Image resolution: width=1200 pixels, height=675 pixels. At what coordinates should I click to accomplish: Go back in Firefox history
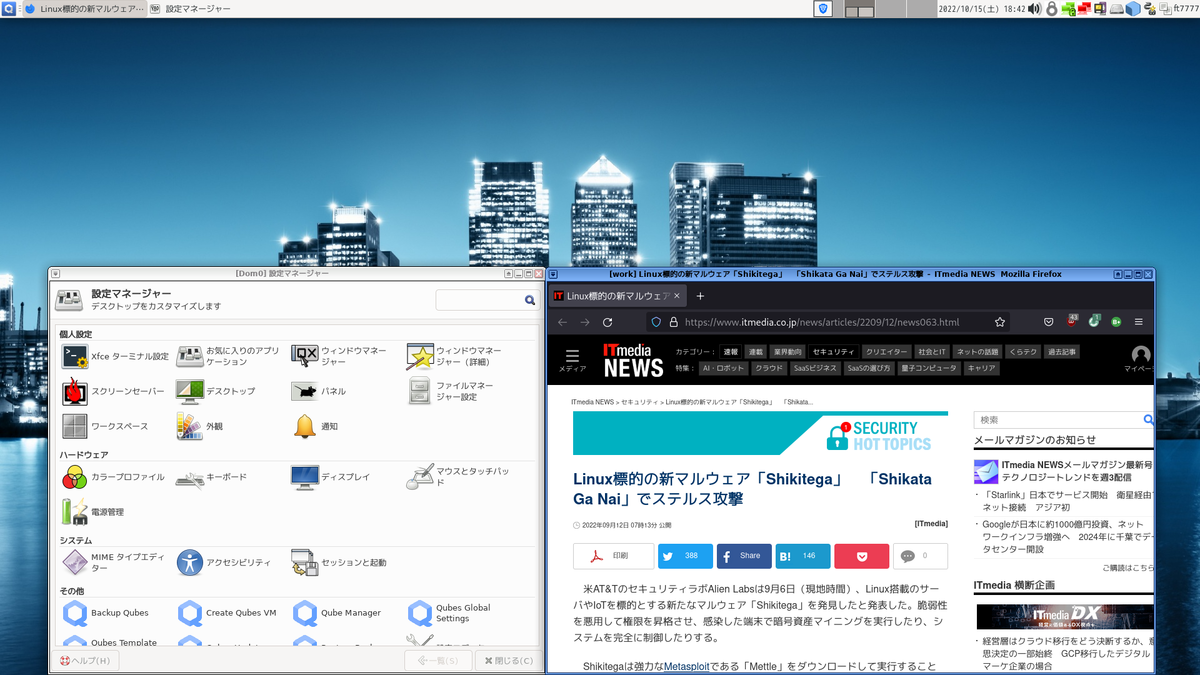(562, 322)
